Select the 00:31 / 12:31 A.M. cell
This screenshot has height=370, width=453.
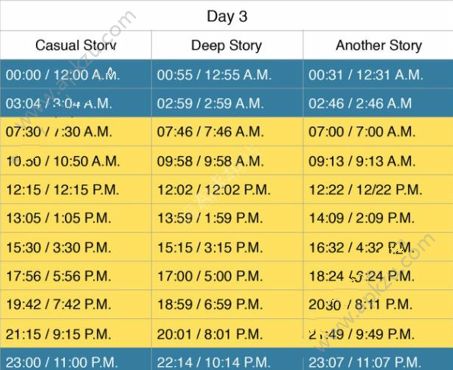pos(378,74)
